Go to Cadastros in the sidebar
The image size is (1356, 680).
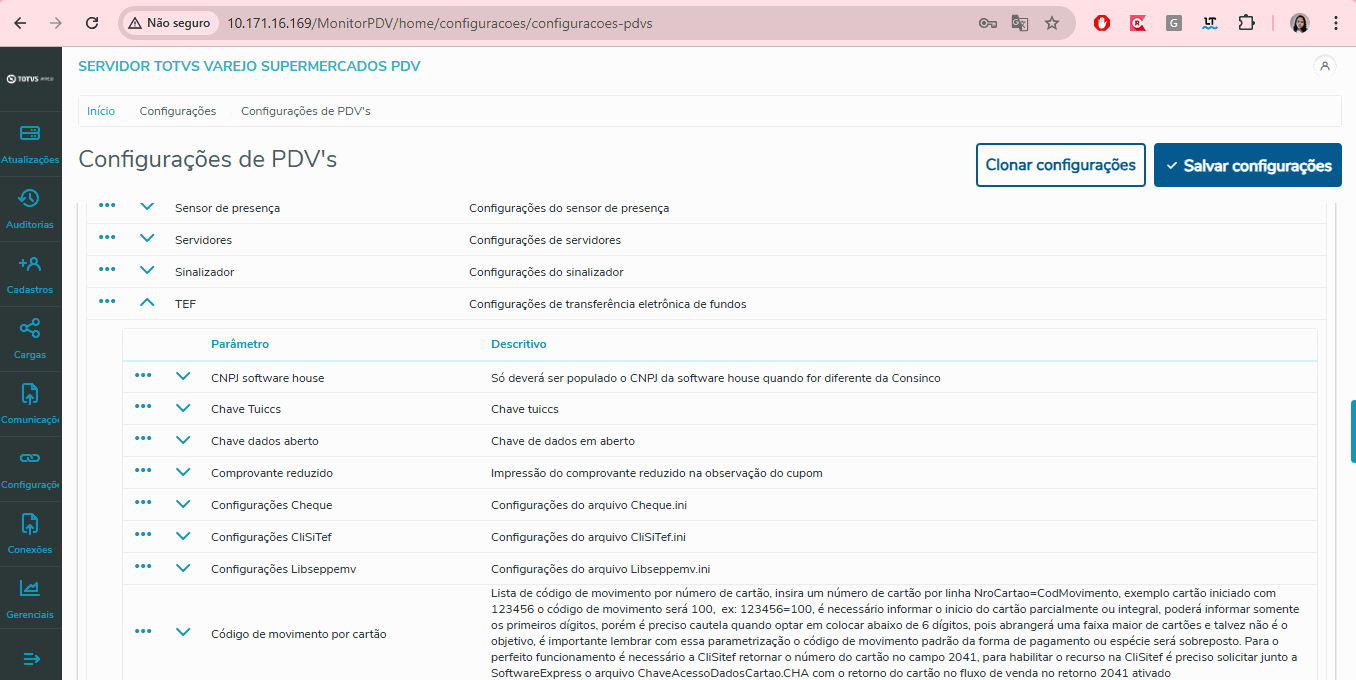click(x=30, y=273)
